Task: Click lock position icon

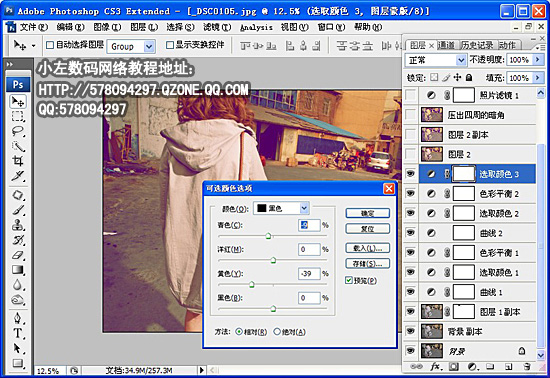Action: (457, 77)
